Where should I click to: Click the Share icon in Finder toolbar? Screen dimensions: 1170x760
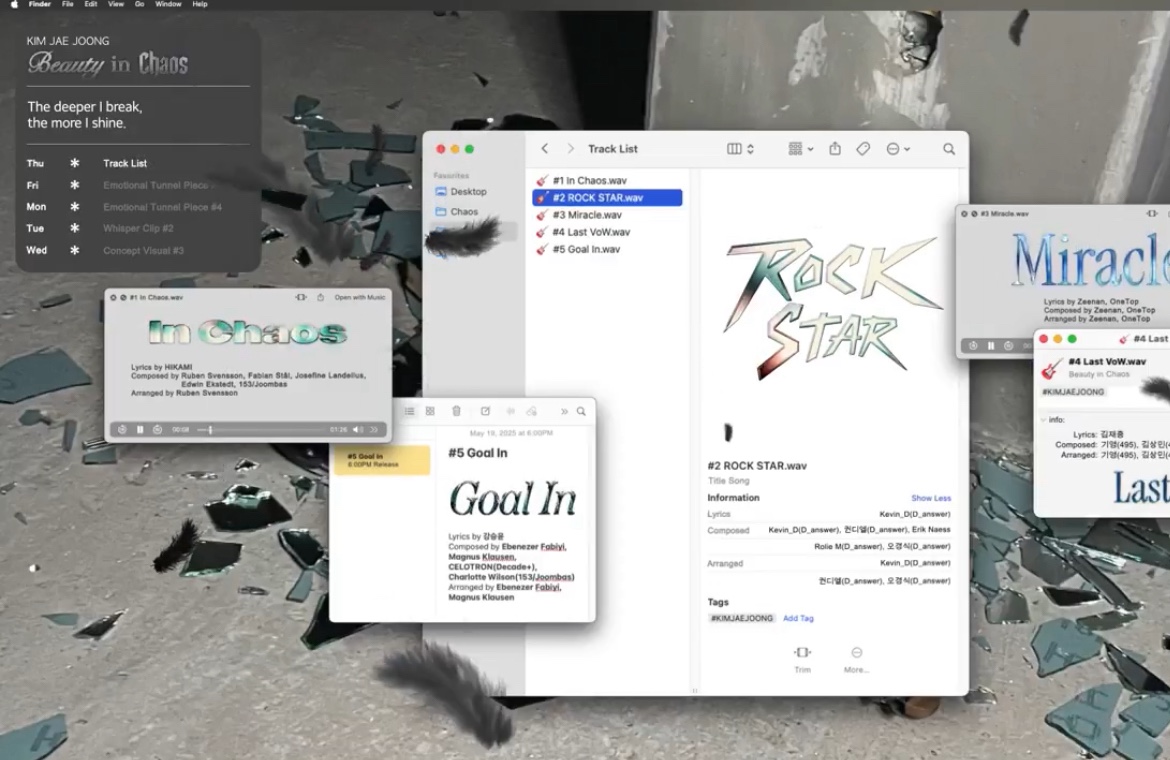[x=834, y=149]
